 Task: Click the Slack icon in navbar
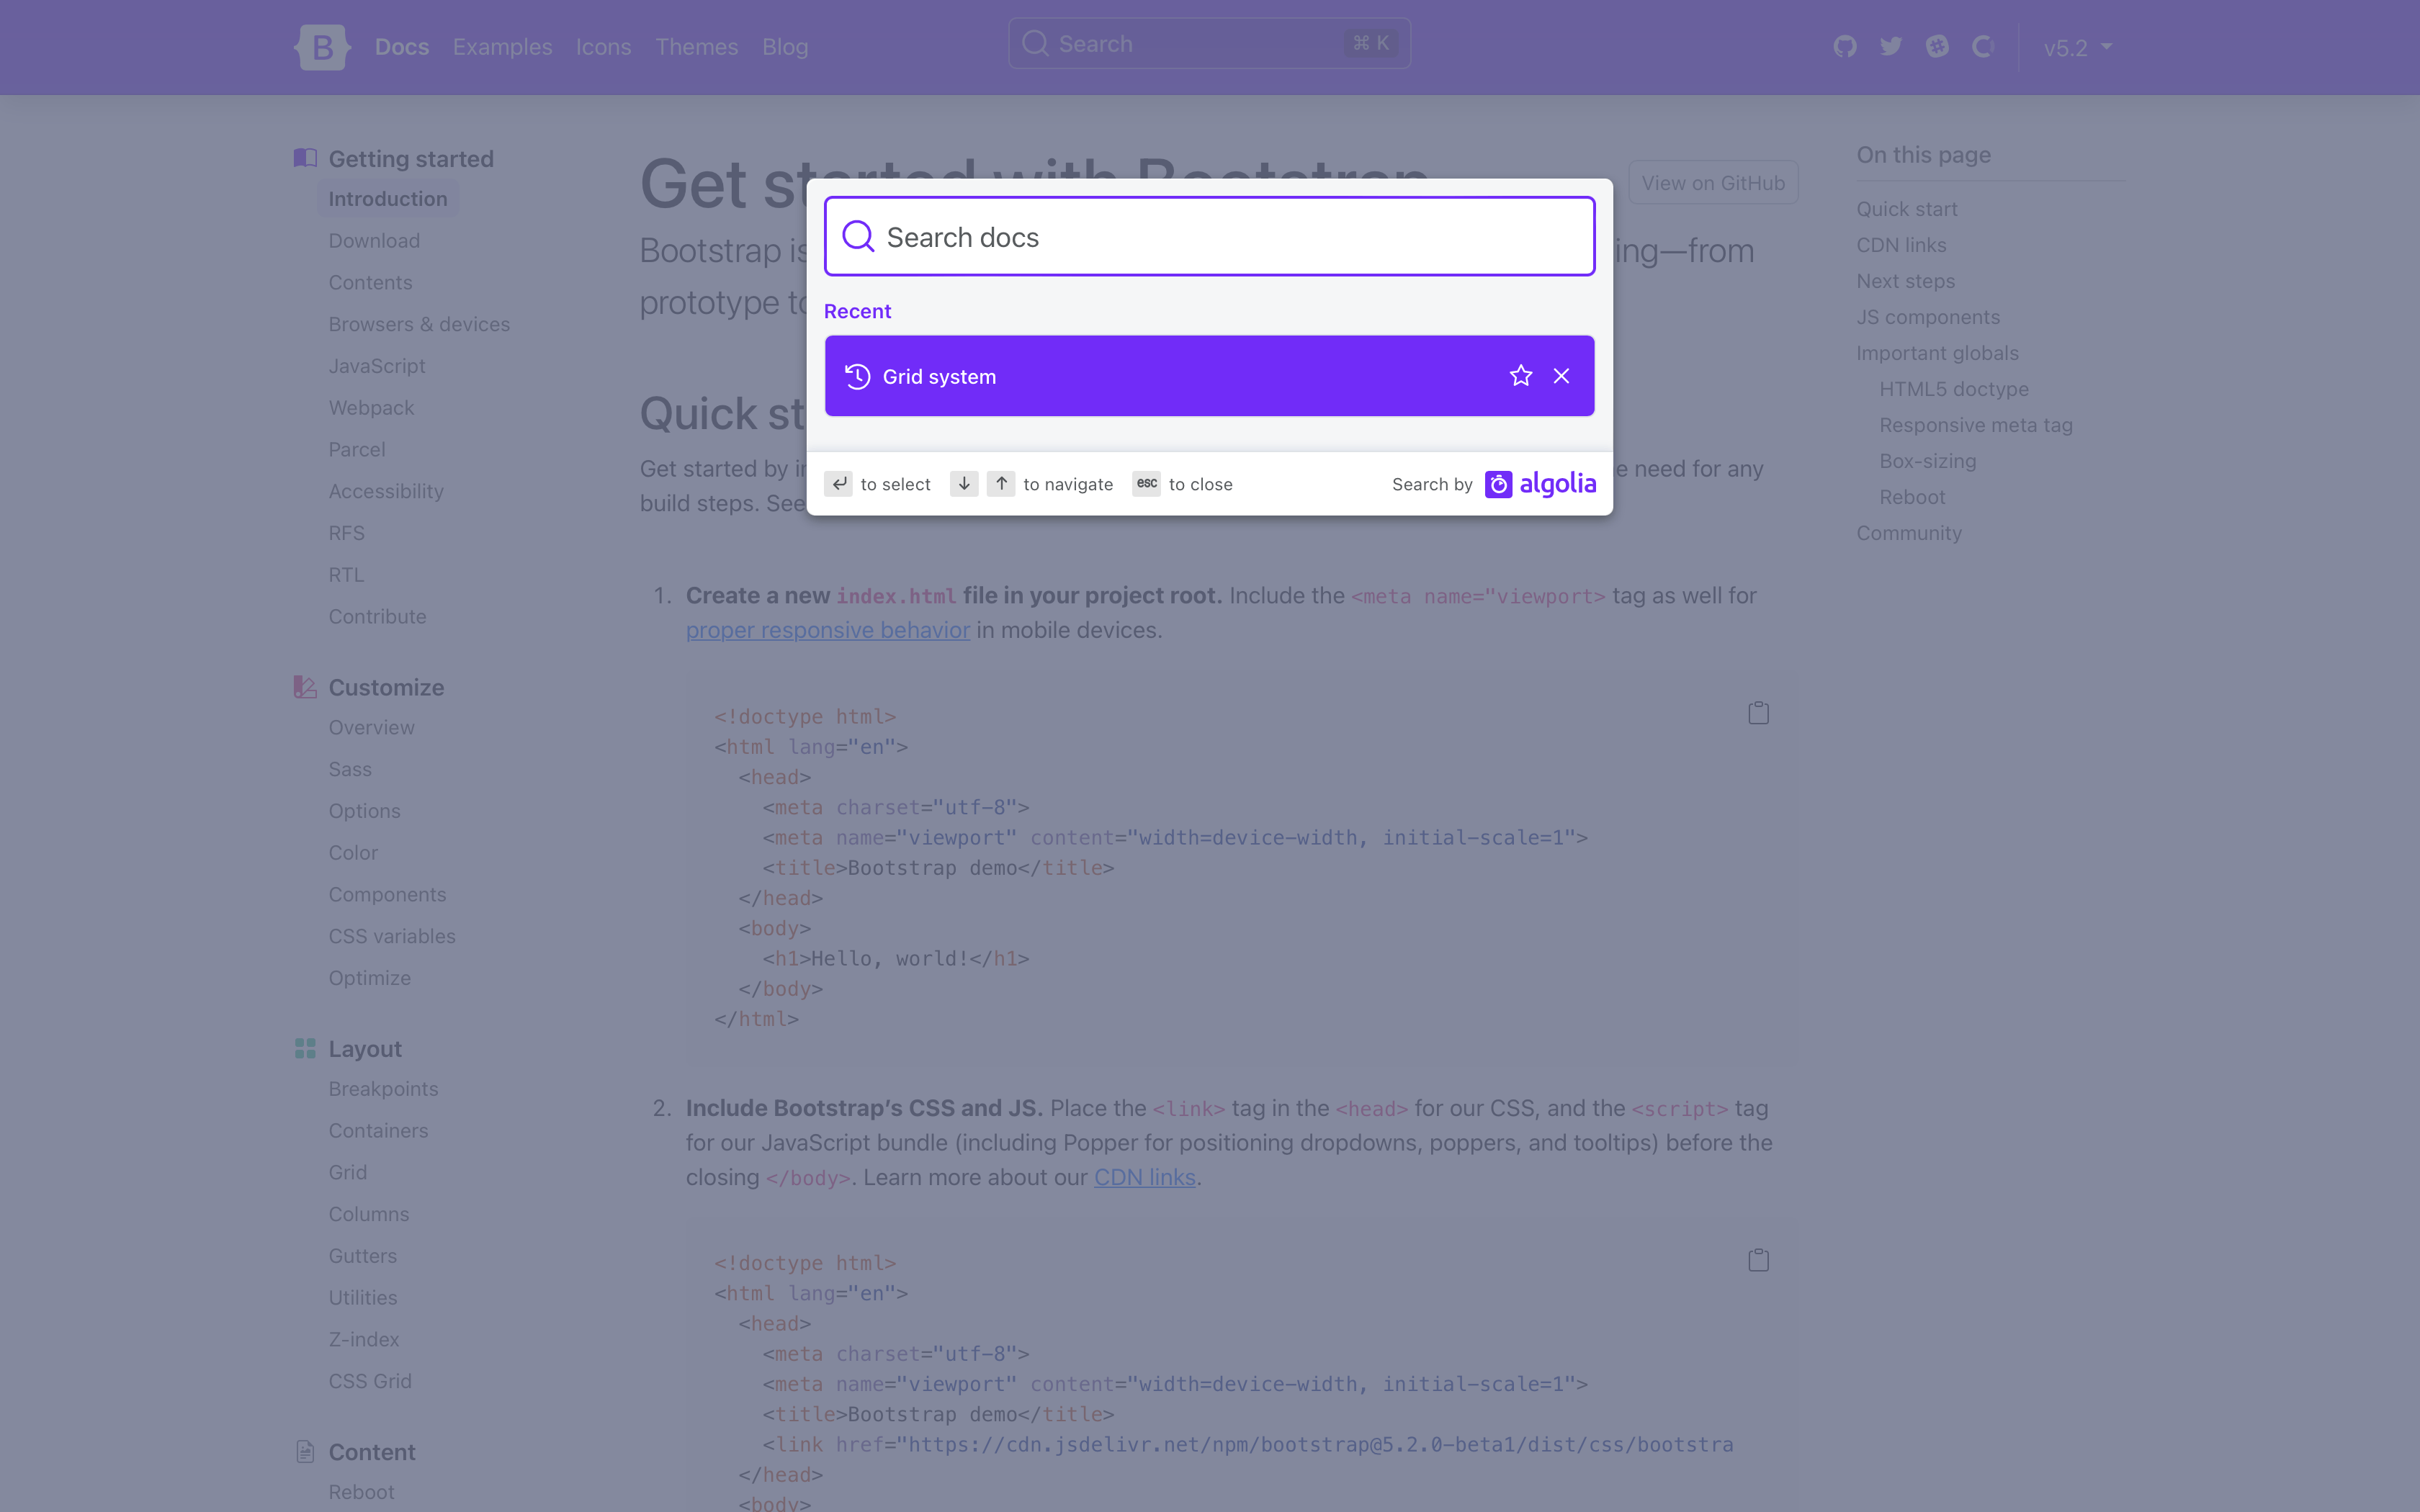point(1937,47)
